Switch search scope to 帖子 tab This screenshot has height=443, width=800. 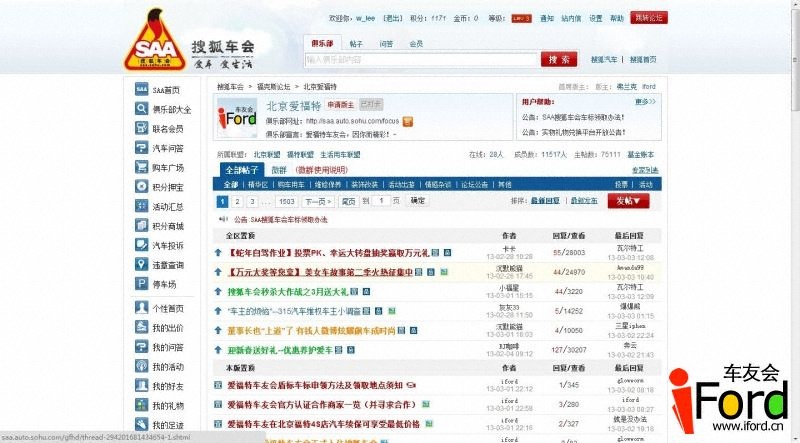click(356, 44)
